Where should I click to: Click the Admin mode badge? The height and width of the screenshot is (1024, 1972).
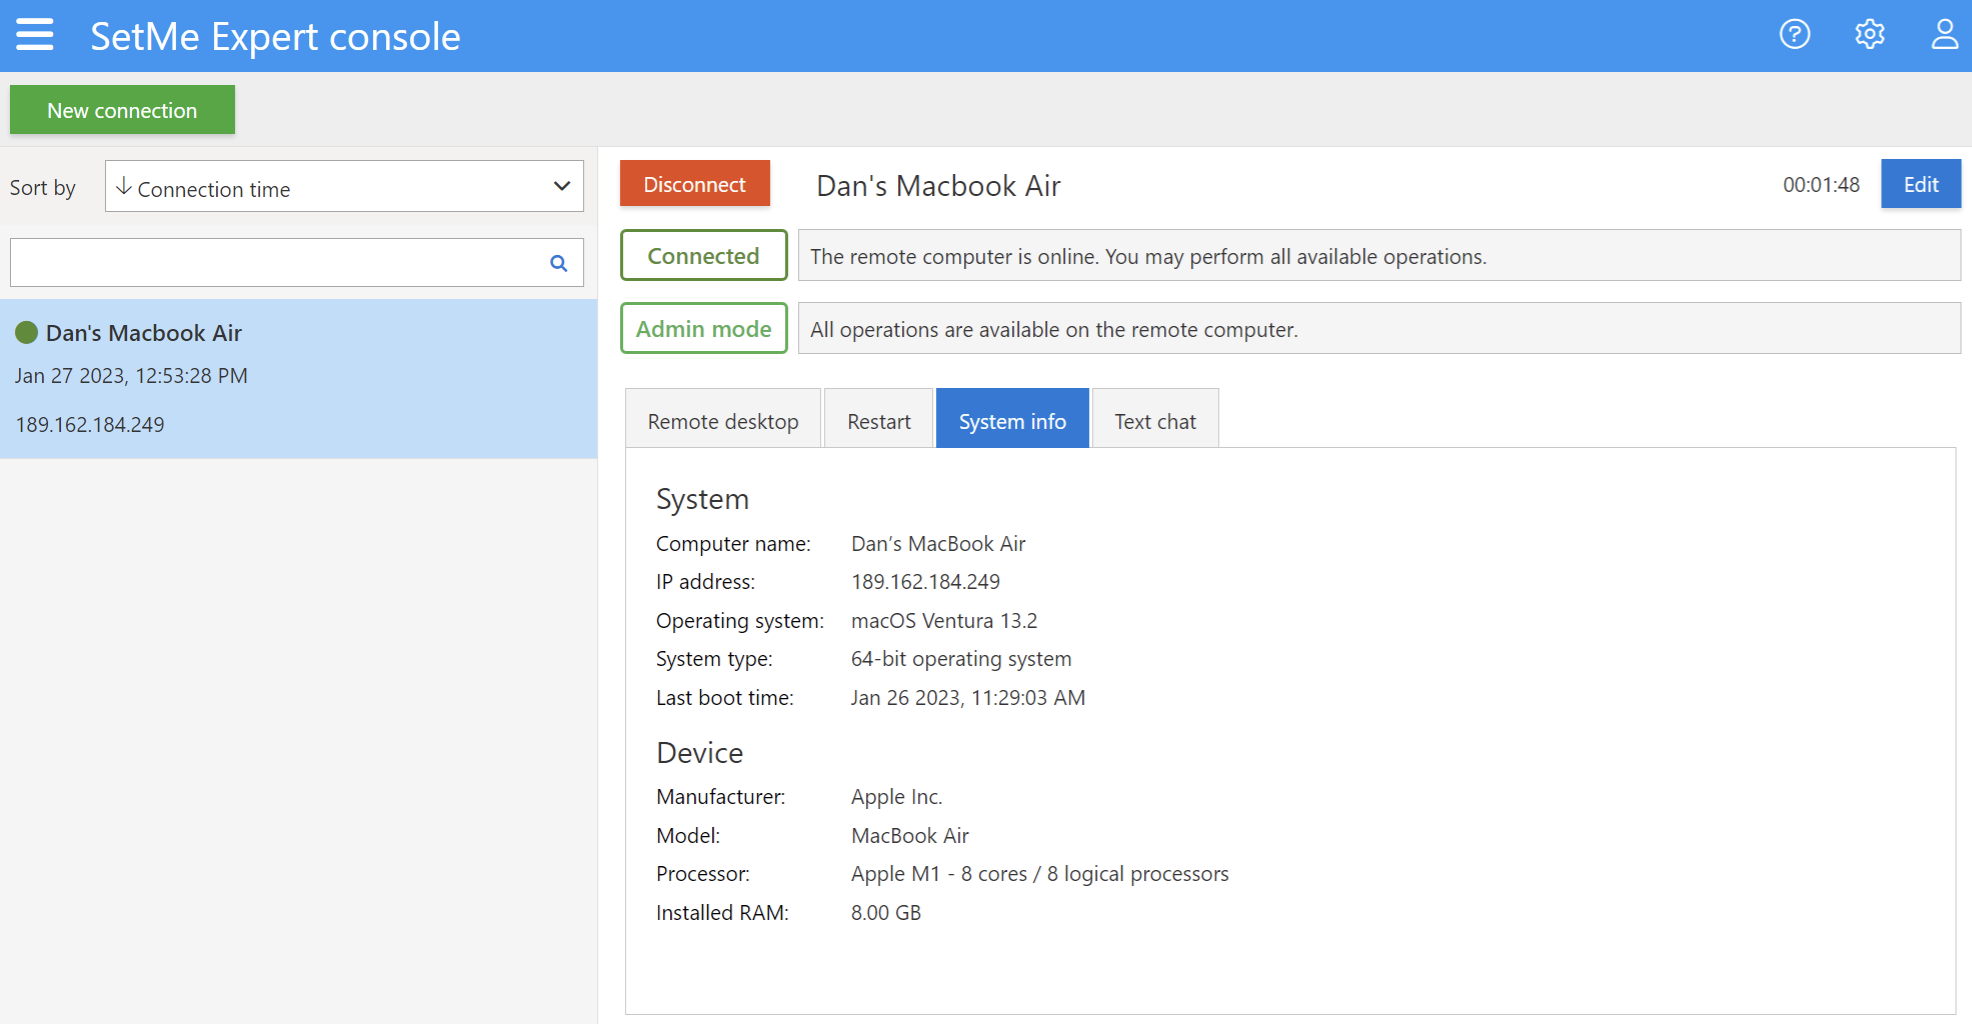pos(704,329)
